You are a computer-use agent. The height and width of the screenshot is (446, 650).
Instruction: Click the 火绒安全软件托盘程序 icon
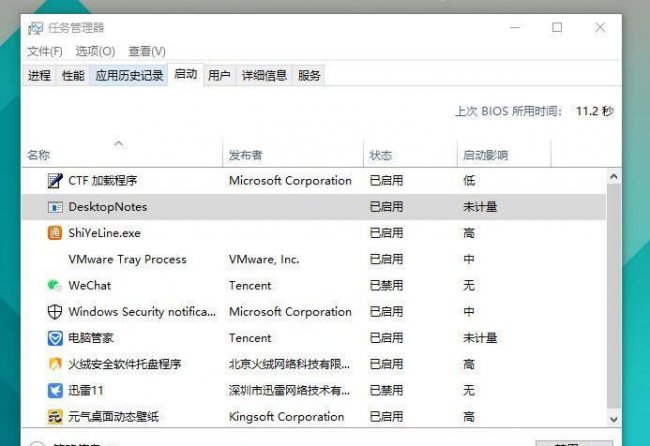coord(55,364)
